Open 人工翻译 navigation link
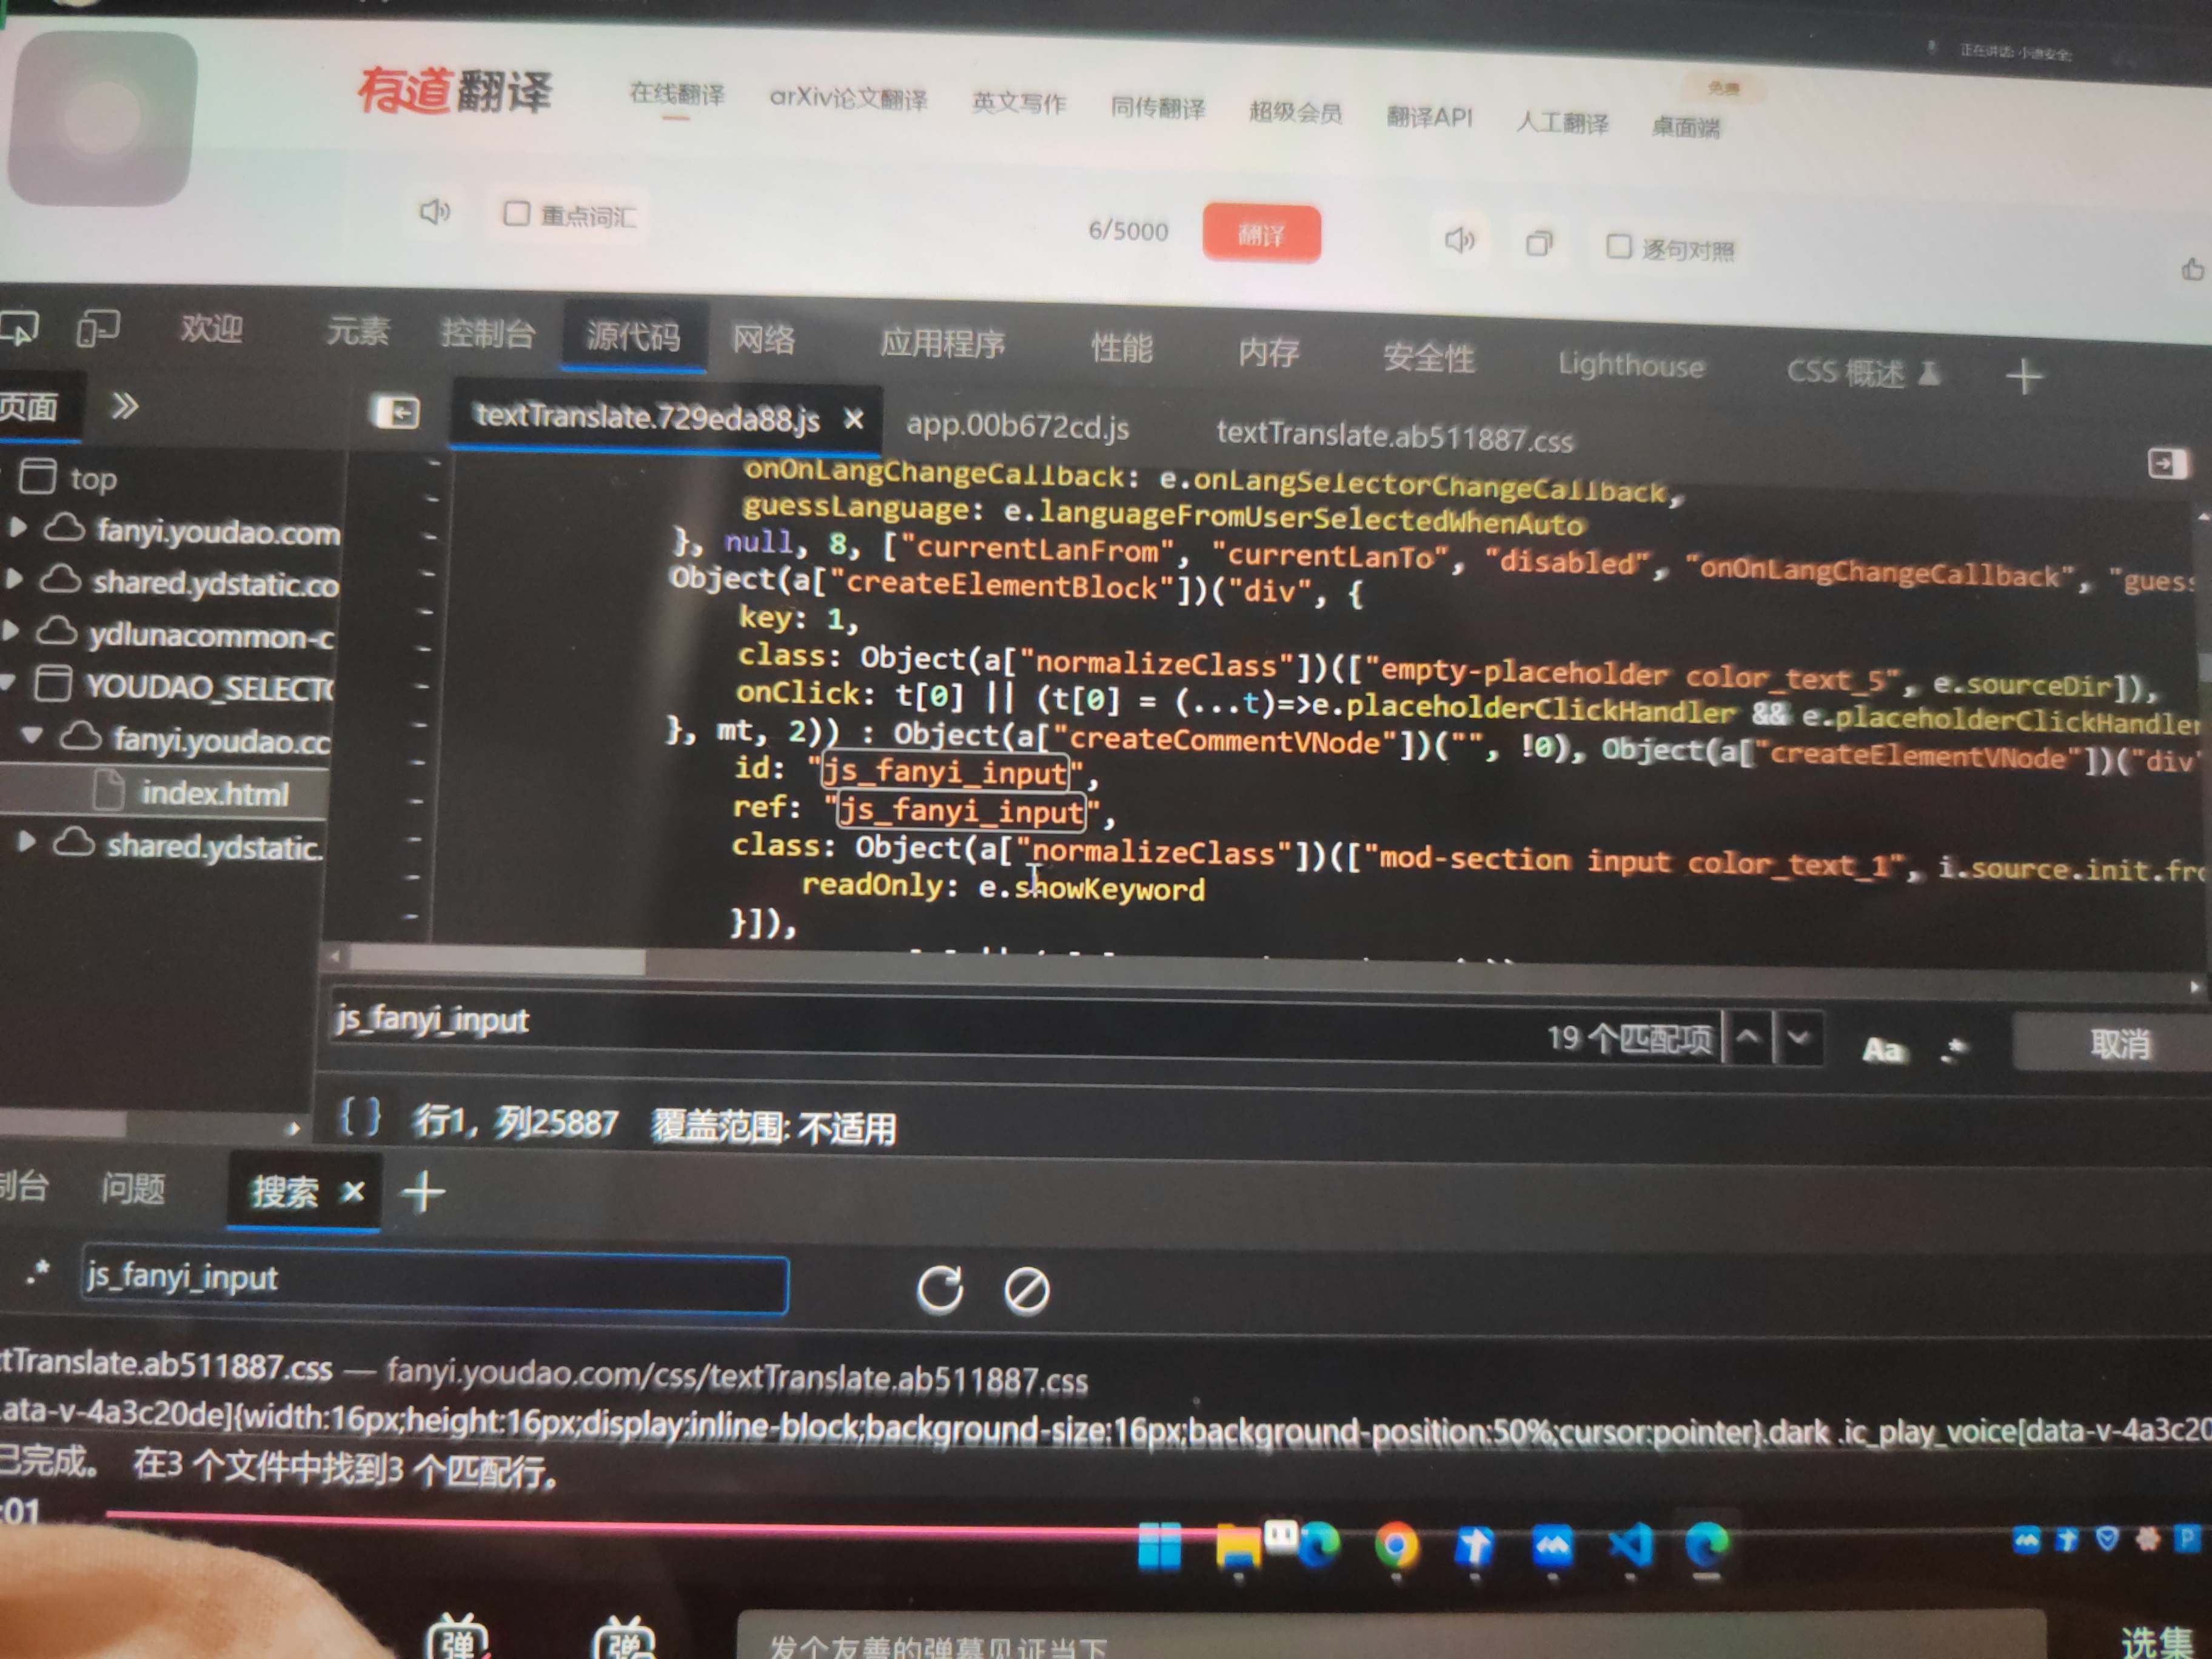The image size is (2212, 1659). 1562,122
